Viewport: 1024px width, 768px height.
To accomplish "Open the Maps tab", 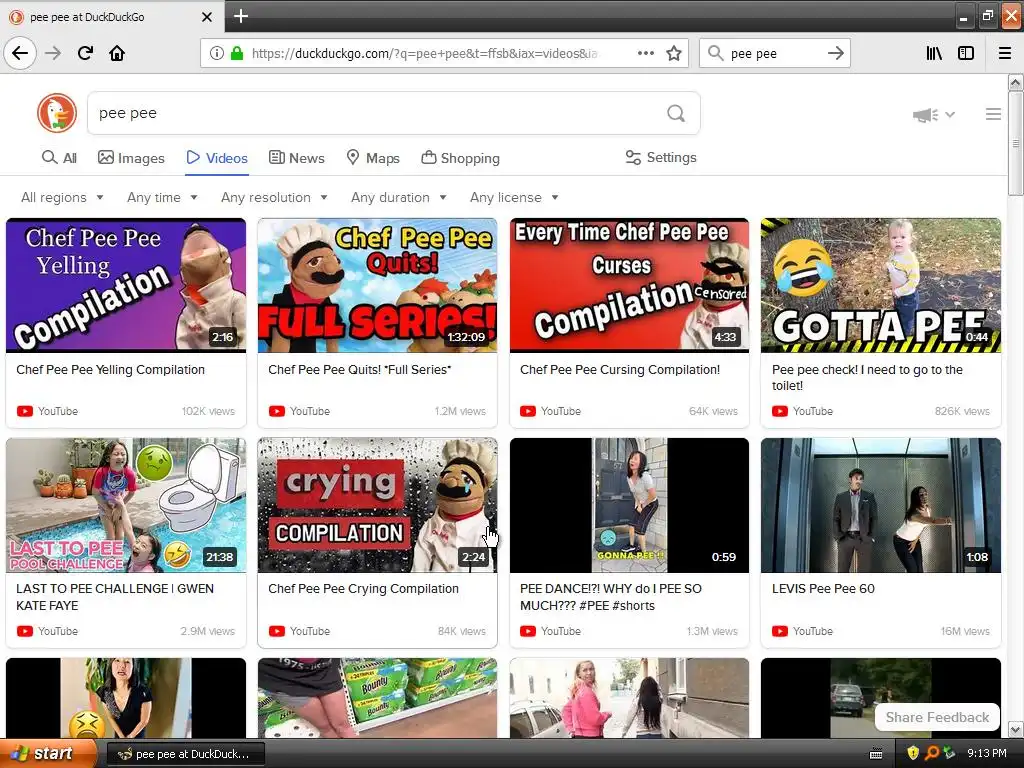I will coord(373,157).
